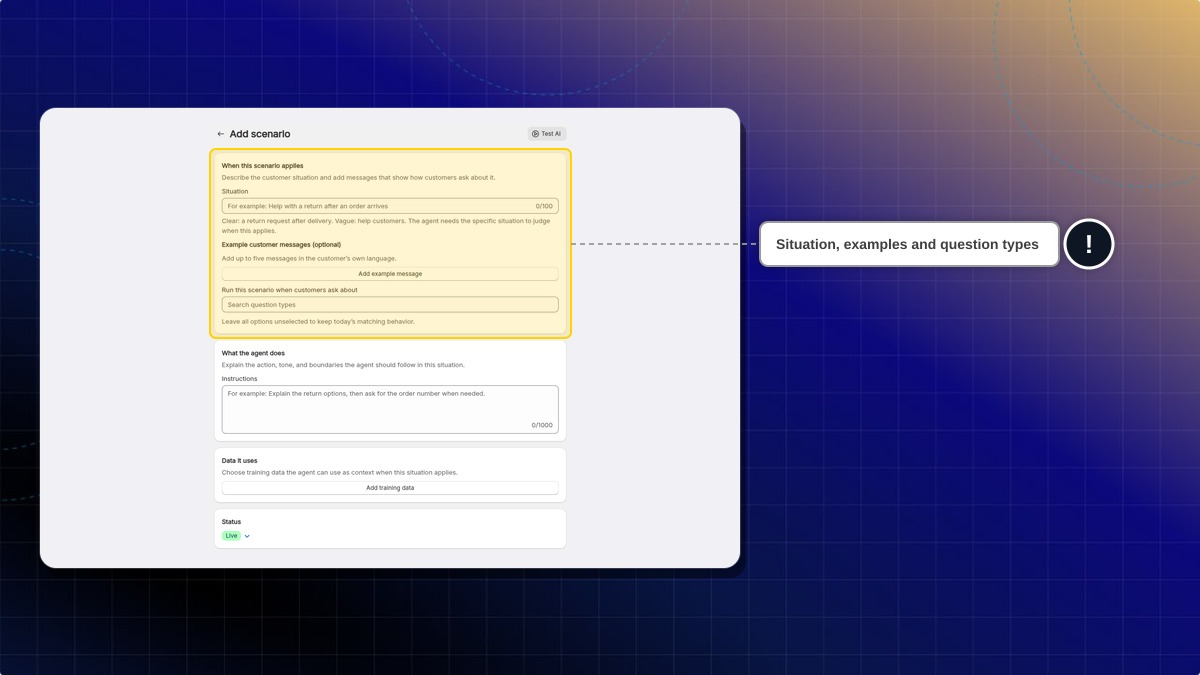Open the Live status dropdown
This screenshot has width=1200, height=675.
pyautogui.click(x=247, y=536)
